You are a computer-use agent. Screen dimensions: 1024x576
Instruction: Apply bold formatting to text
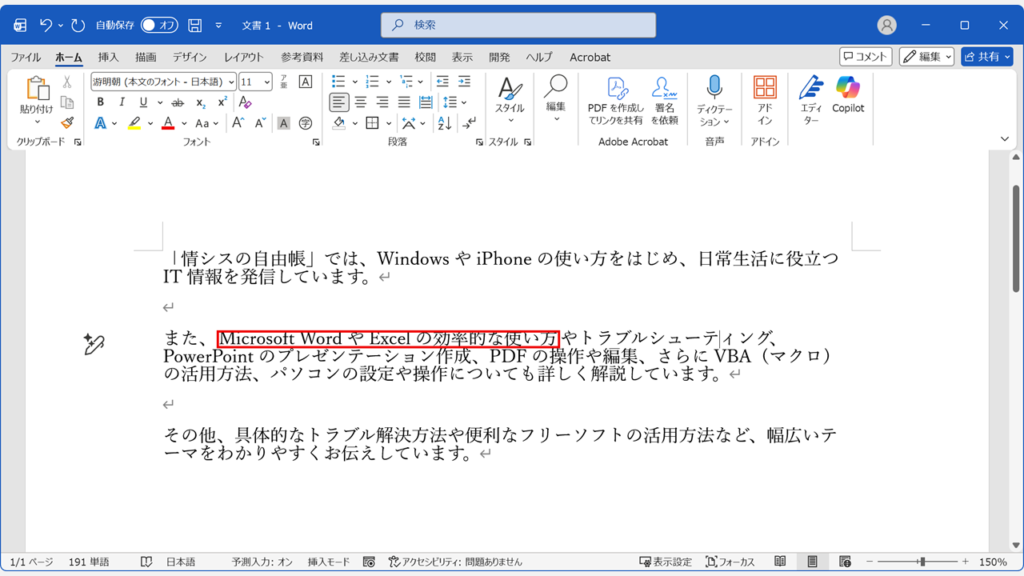(x=100, y=102)
